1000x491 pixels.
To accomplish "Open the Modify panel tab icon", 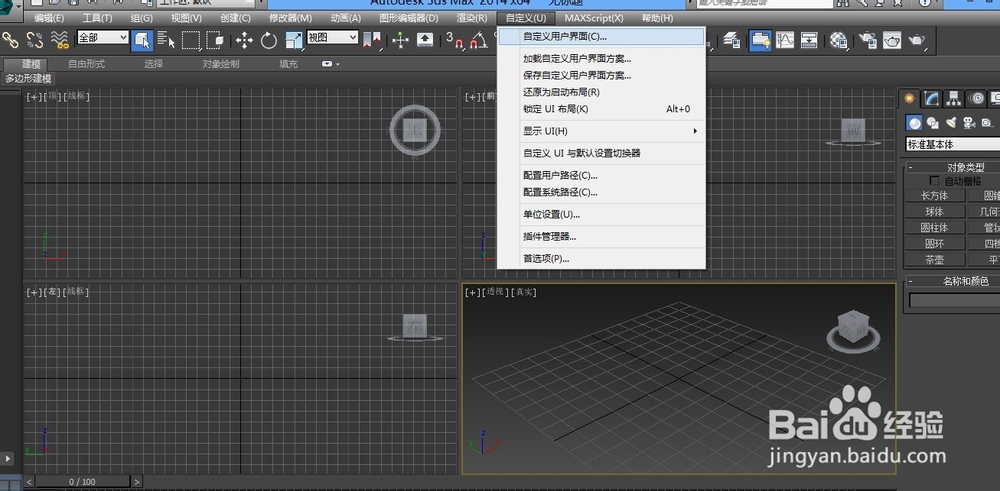I will pos(932,99).
